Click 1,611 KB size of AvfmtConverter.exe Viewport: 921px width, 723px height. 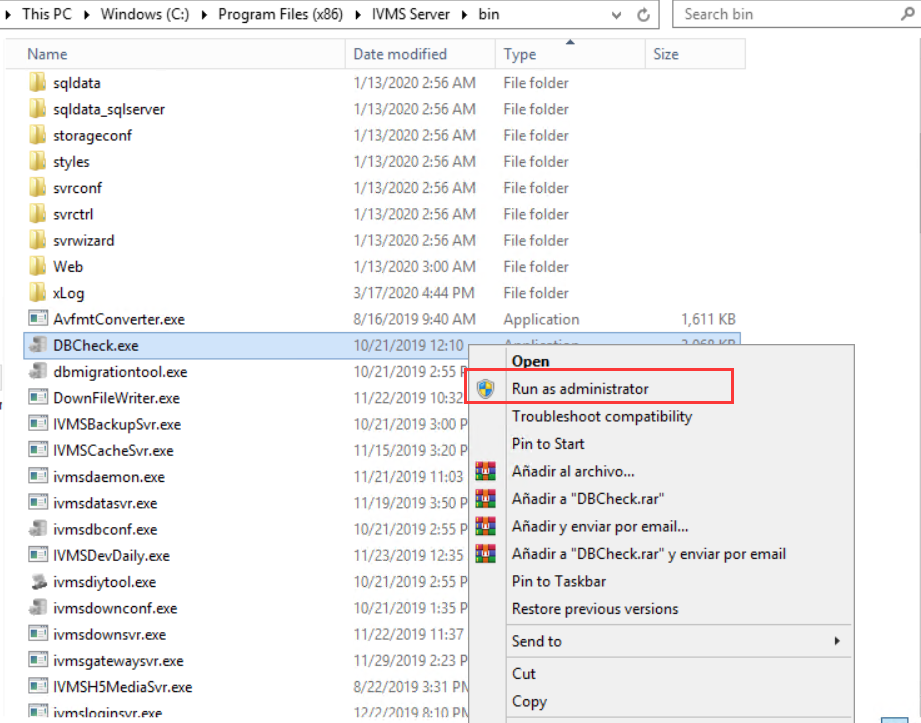click(x=708, y=319)
